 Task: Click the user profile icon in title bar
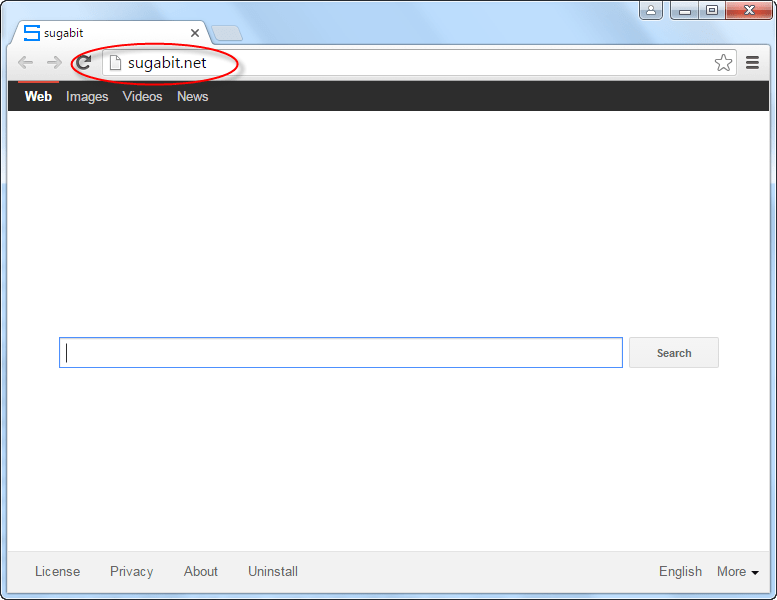point(651,10)
